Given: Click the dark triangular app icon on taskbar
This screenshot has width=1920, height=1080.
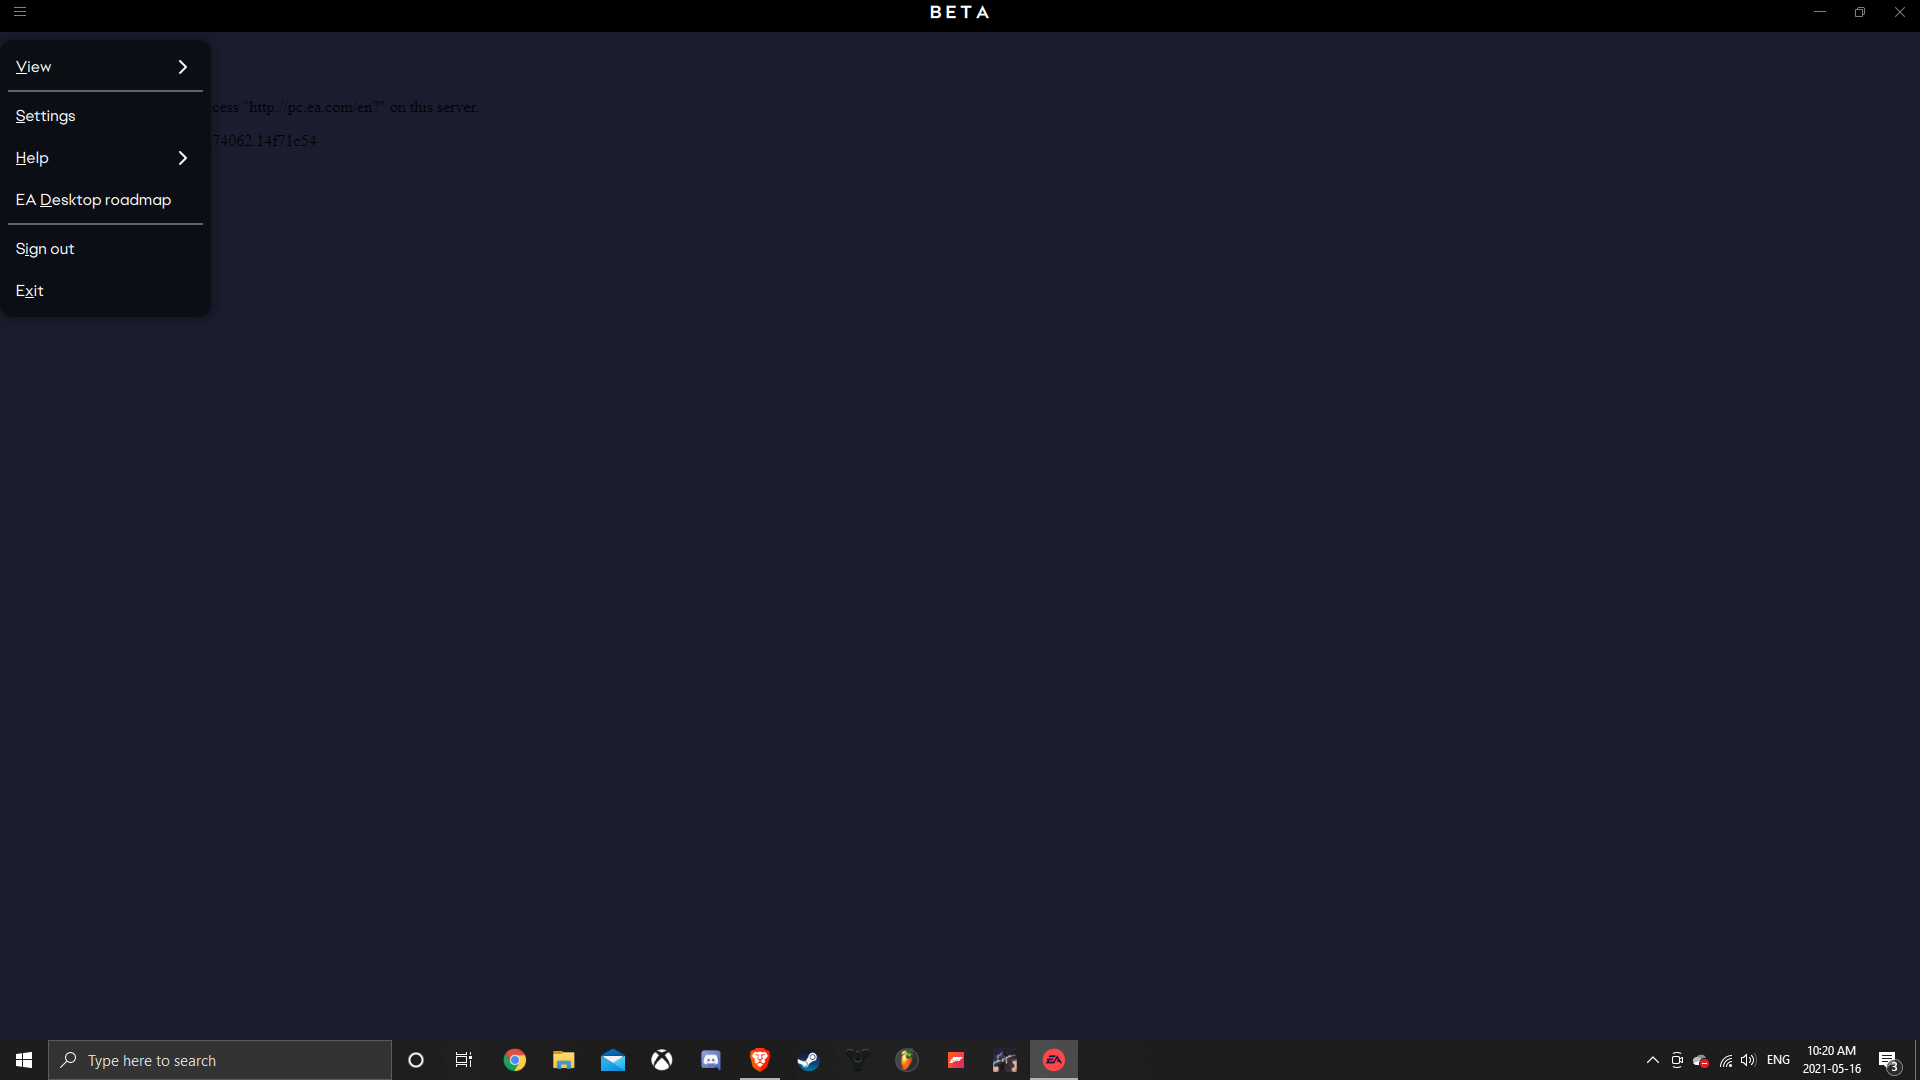Looking at the screenshot, I should click(x=858, y=1060).
